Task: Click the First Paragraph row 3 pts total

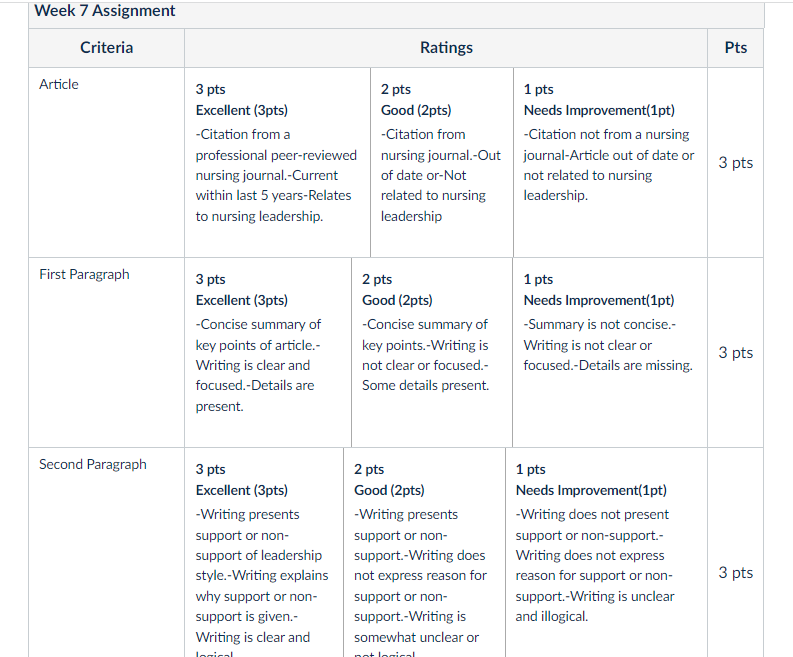Action: [735, 353]
